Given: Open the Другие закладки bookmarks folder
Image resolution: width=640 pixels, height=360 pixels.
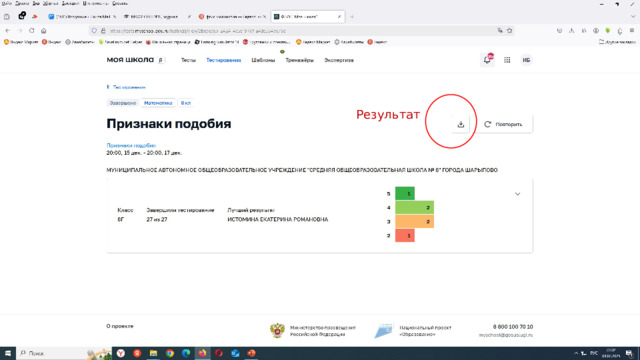Looking at the screenshot, I should [x=617, y=42].
